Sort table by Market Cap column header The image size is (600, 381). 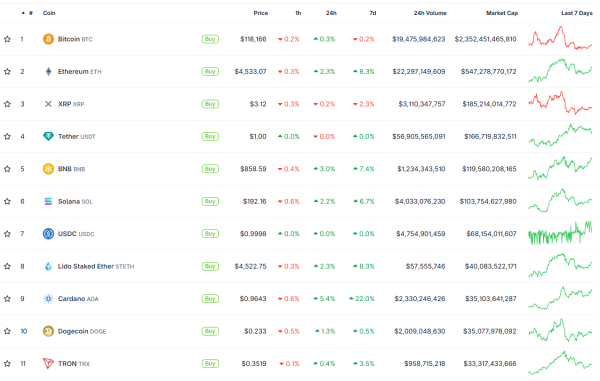tap(502, 13)
